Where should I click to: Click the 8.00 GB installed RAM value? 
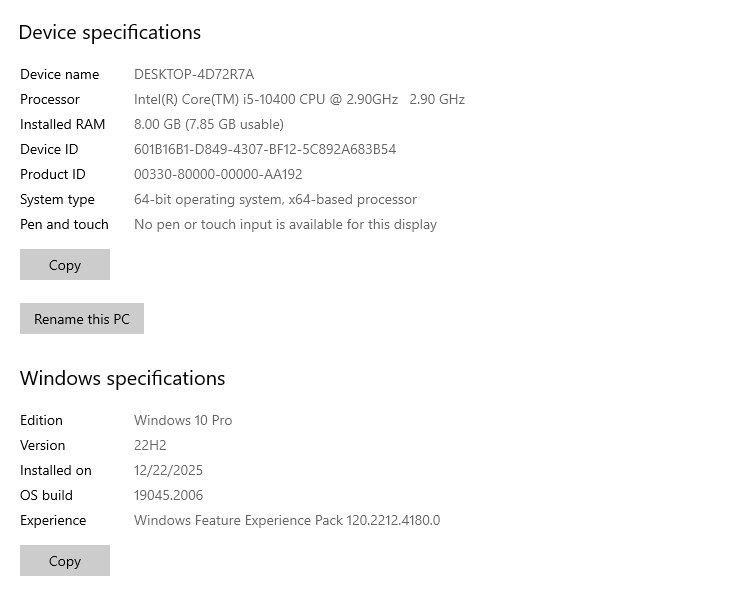(209, 124)
